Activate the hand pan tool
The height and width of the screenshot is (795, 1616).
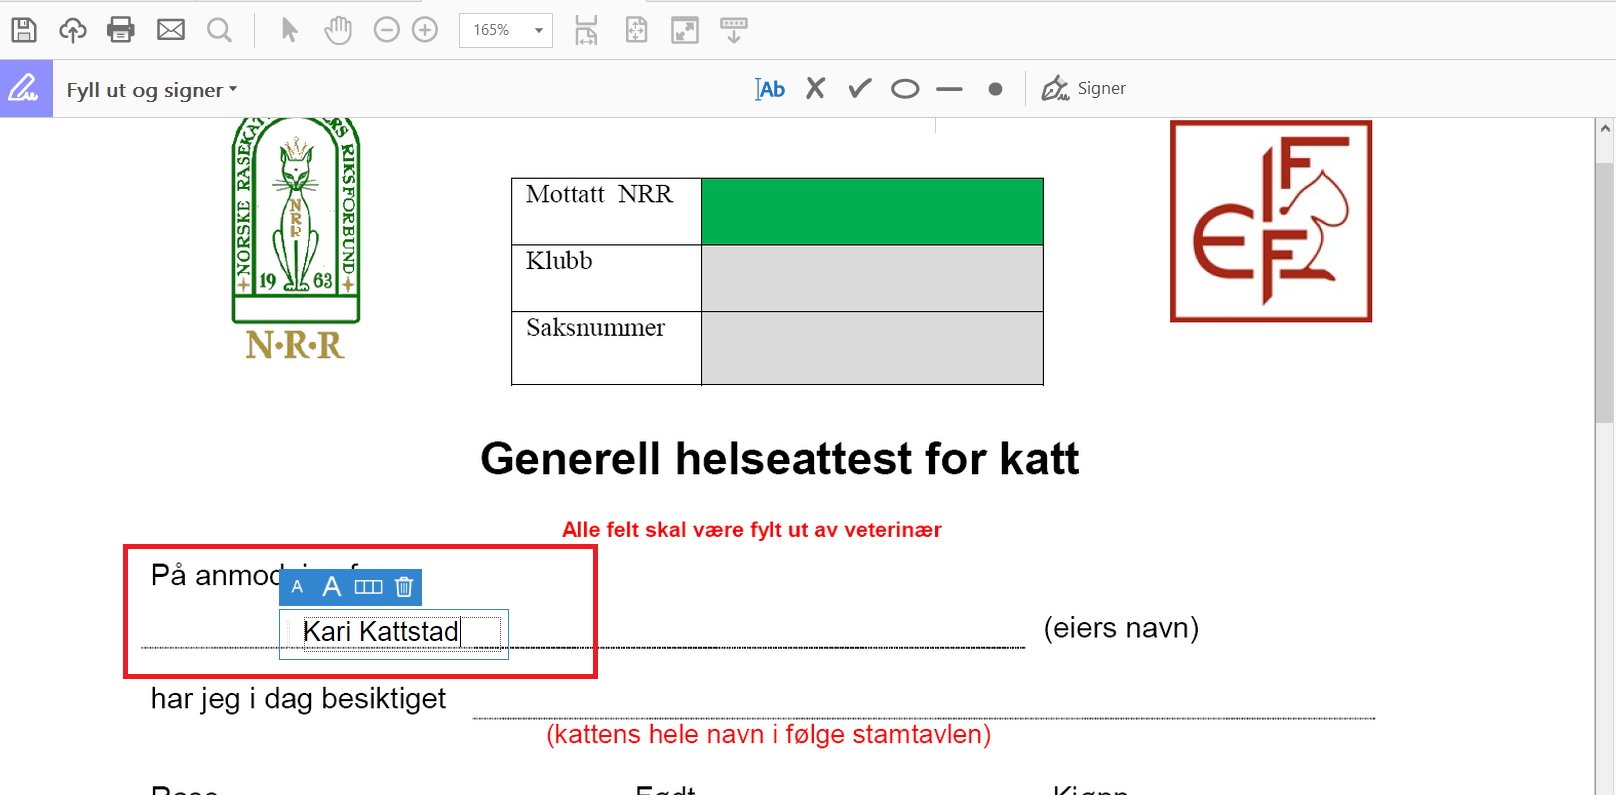(338, 30)
